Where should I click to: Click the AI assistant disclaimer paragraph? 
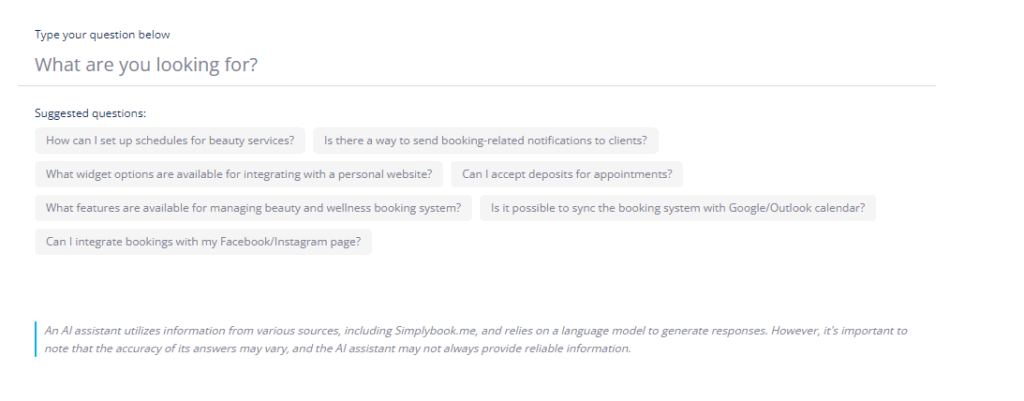(x=470, y=339)
